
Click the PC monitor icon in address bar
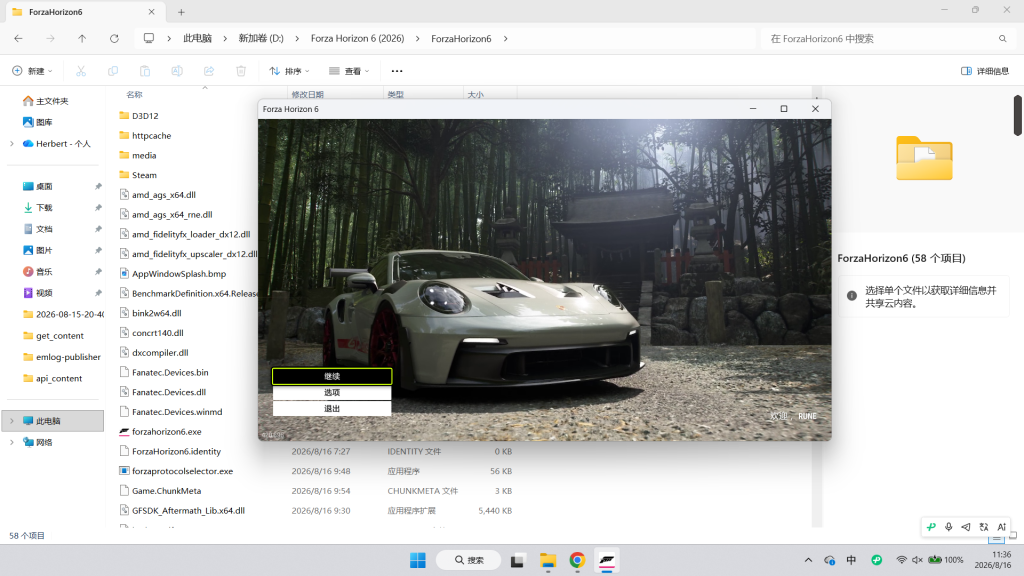pos(149,39)
